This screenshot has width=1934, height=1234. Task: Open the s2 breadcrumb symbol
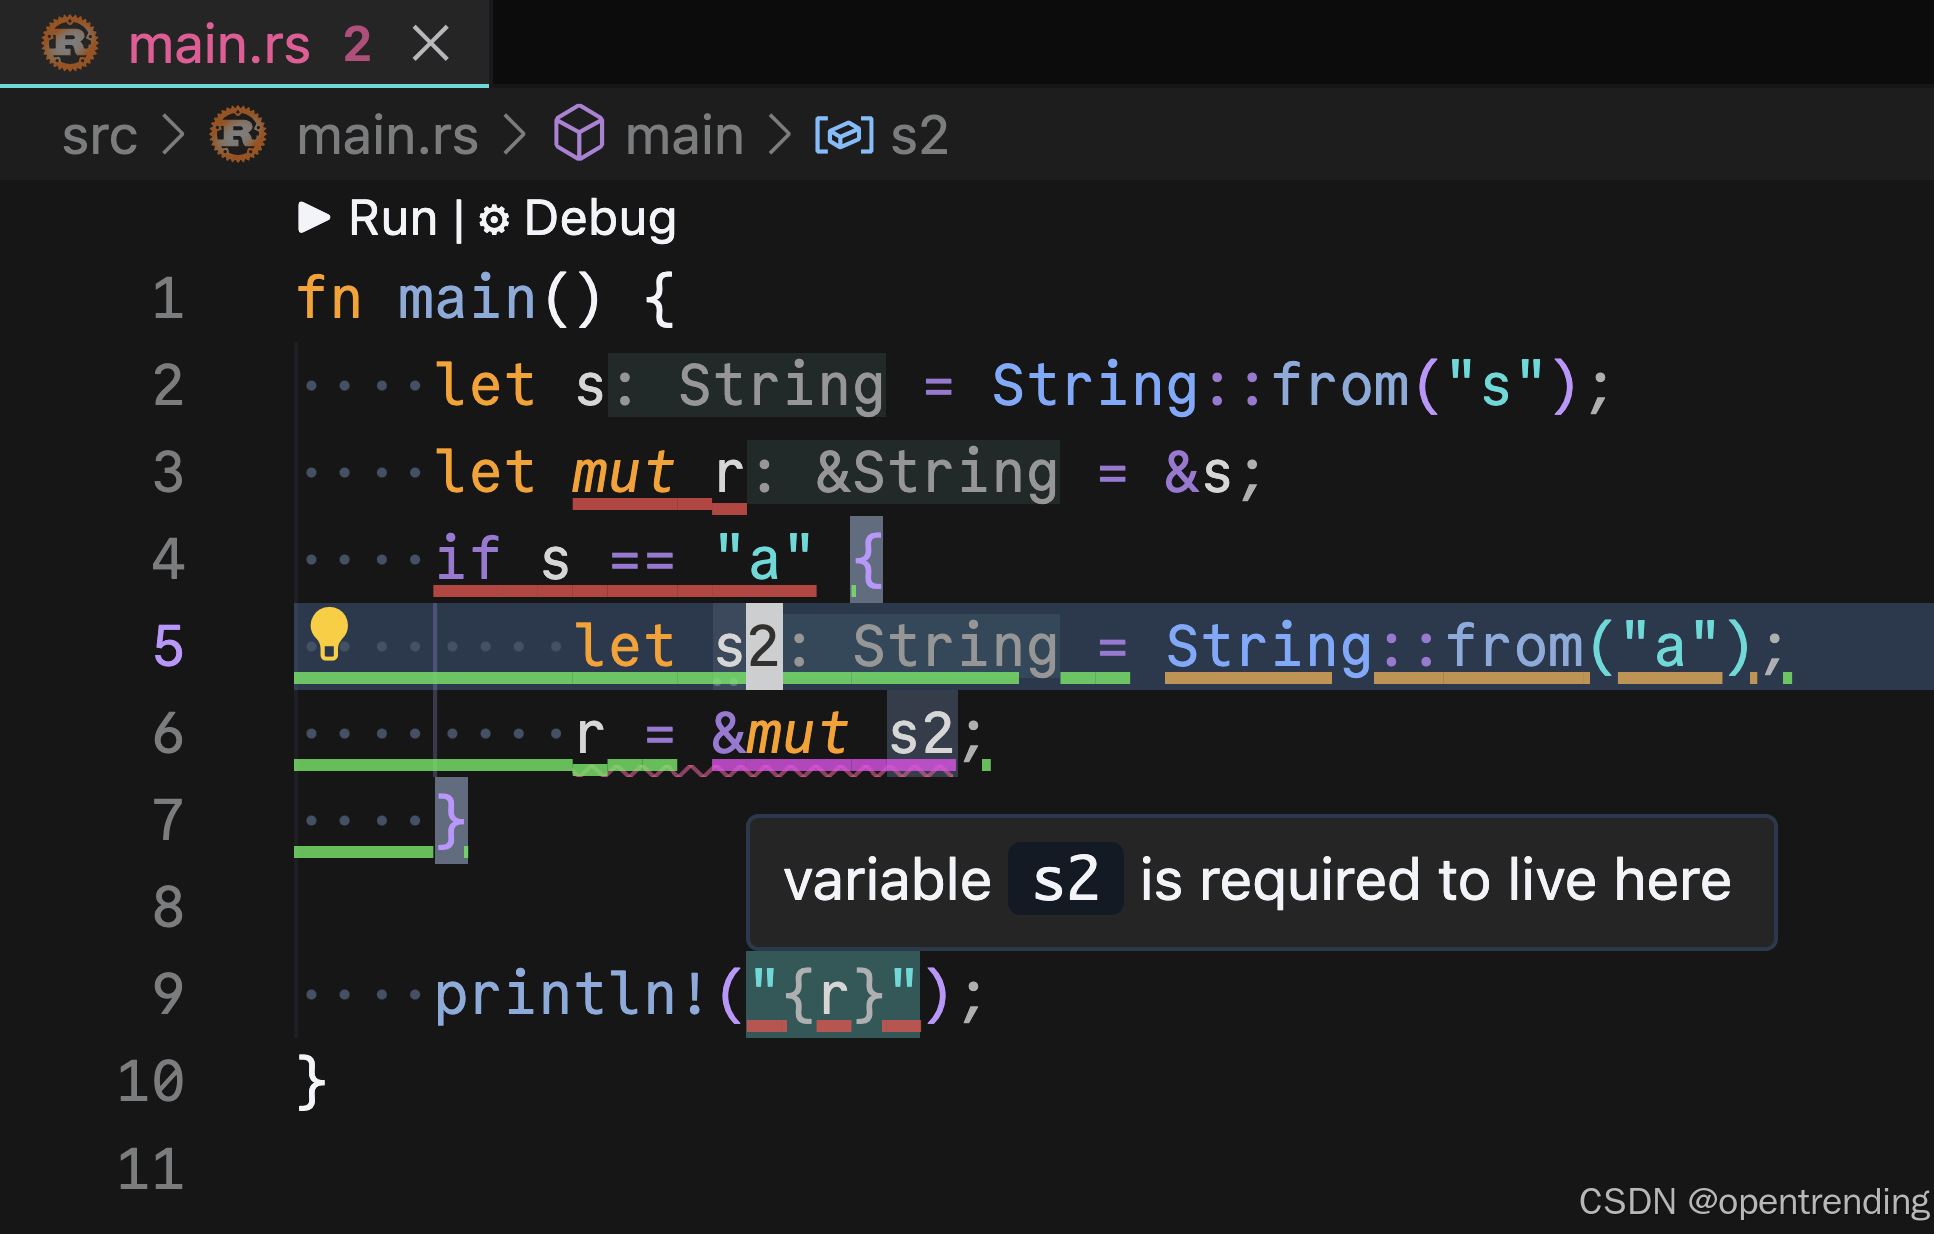[x=919, y=136]
